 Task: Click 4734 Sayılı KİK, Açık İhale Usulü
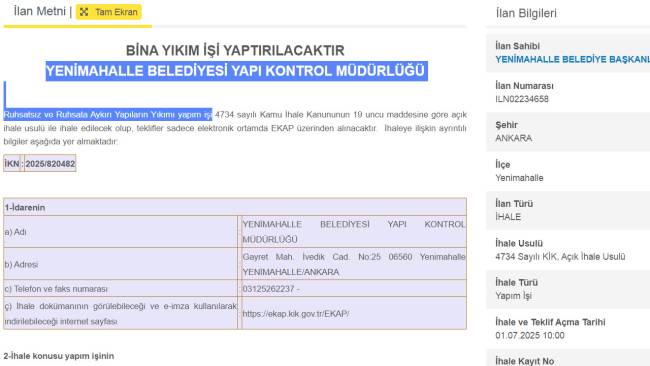click(560, 257)
